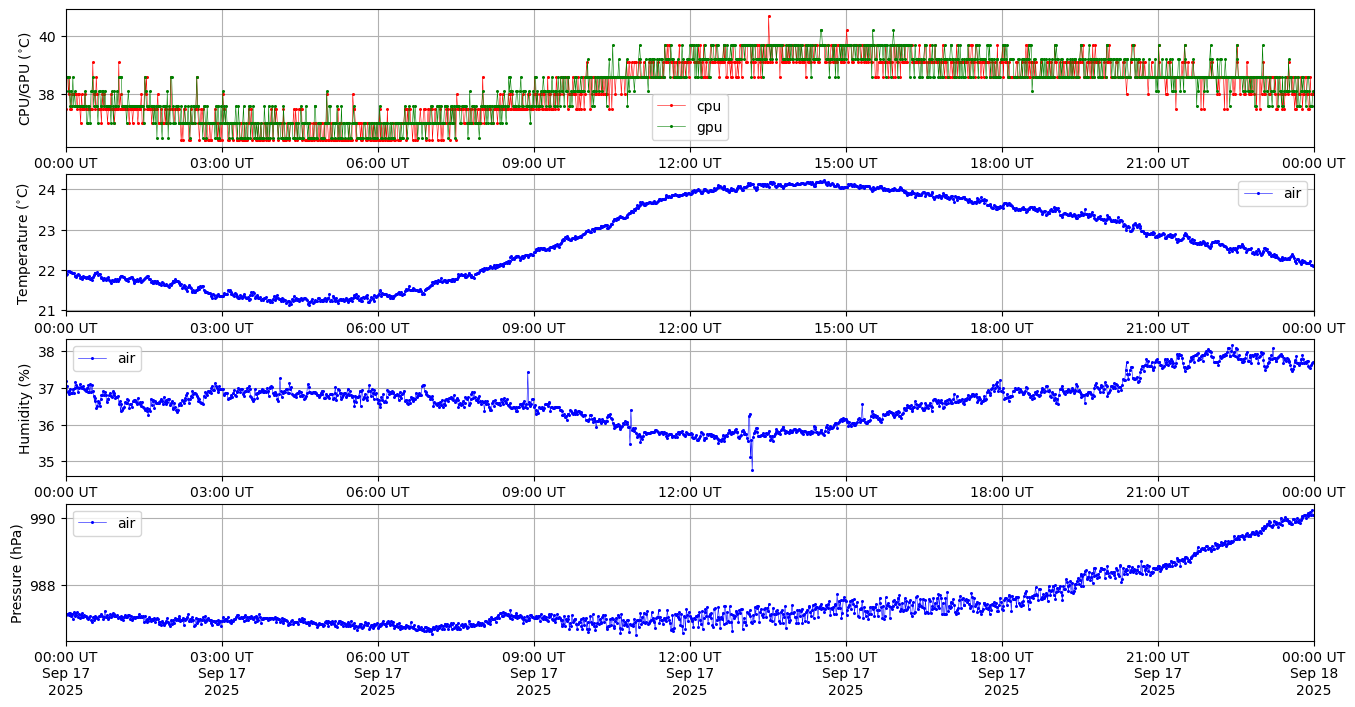Click the "24" tick on the Temperature axis

tap(49, 190)
